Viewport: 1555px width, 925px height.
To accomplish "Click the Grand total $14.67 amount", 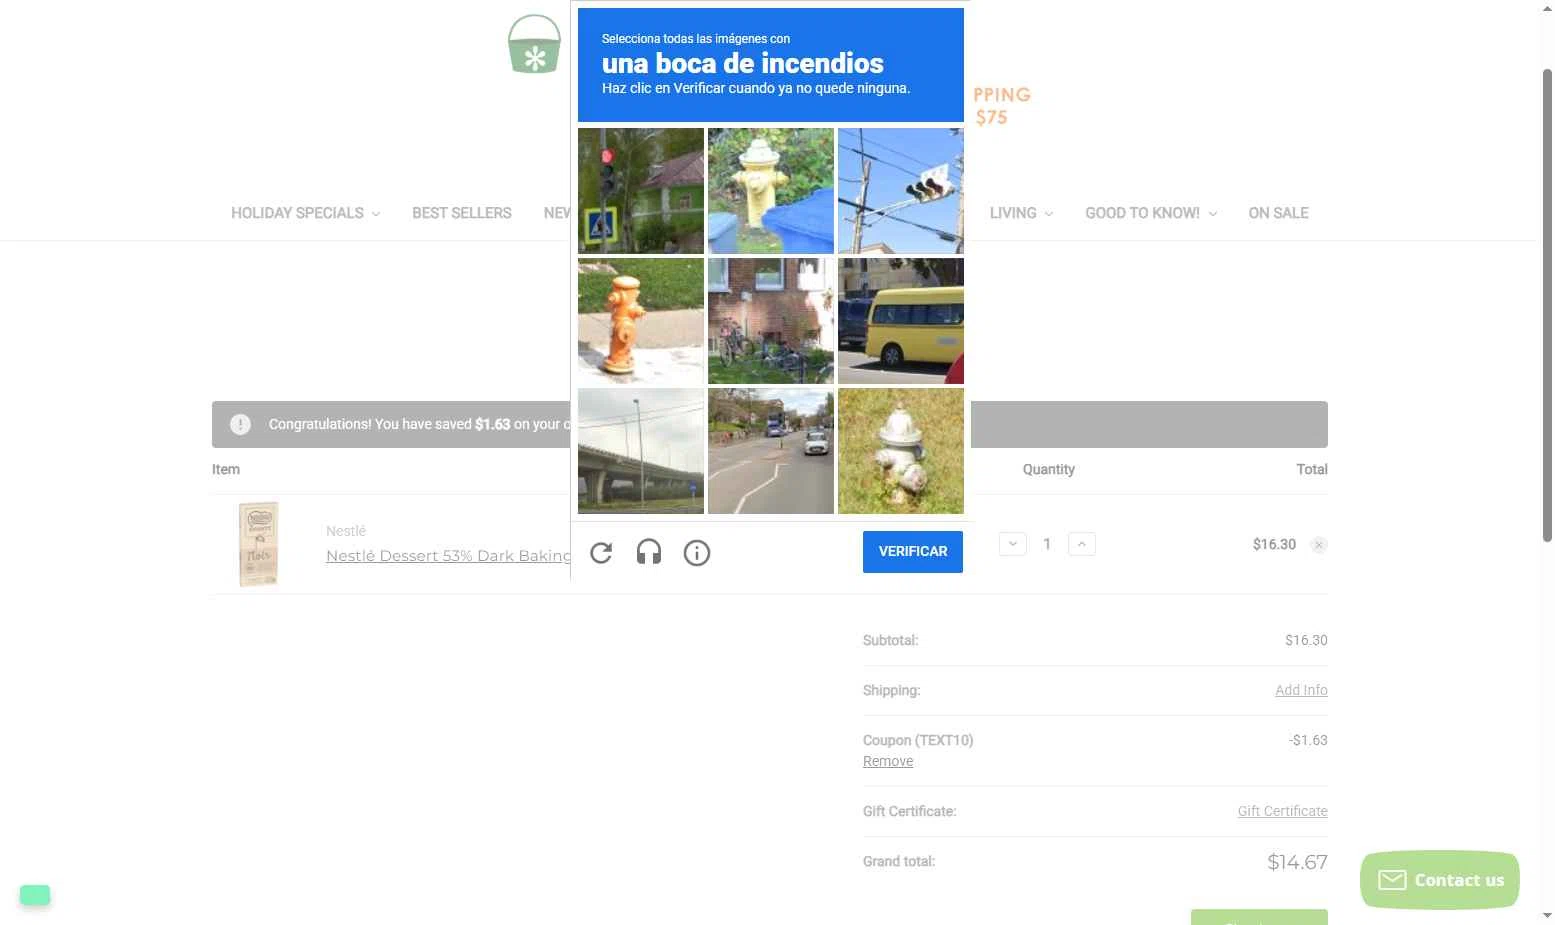I will click(1297, 862).
